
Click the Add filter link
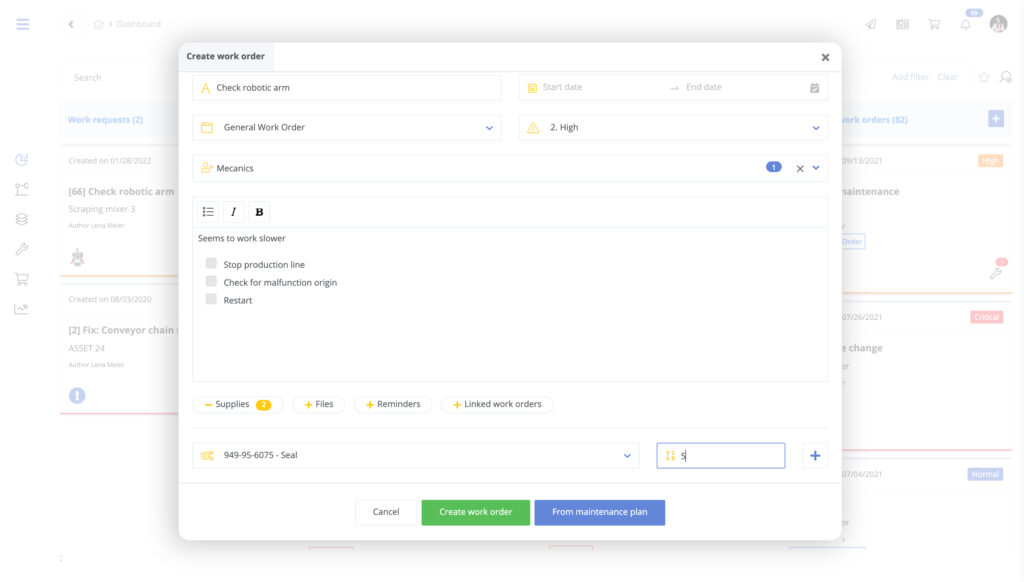point(910,77)
